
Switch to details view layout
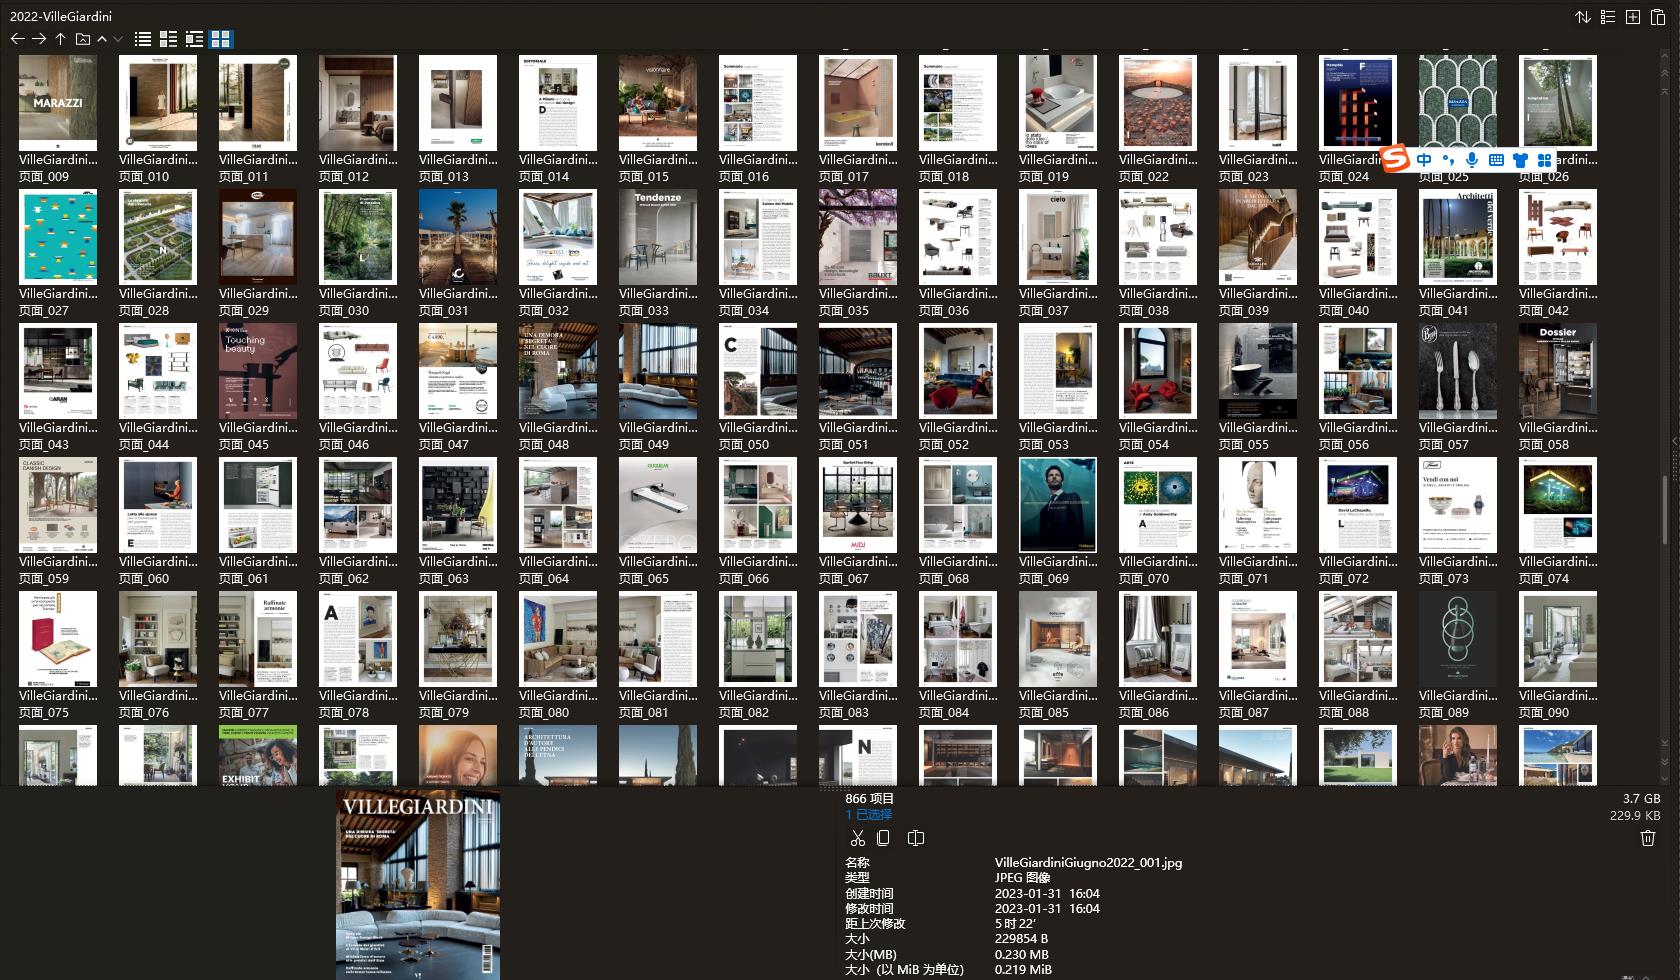tap(168, 39)
